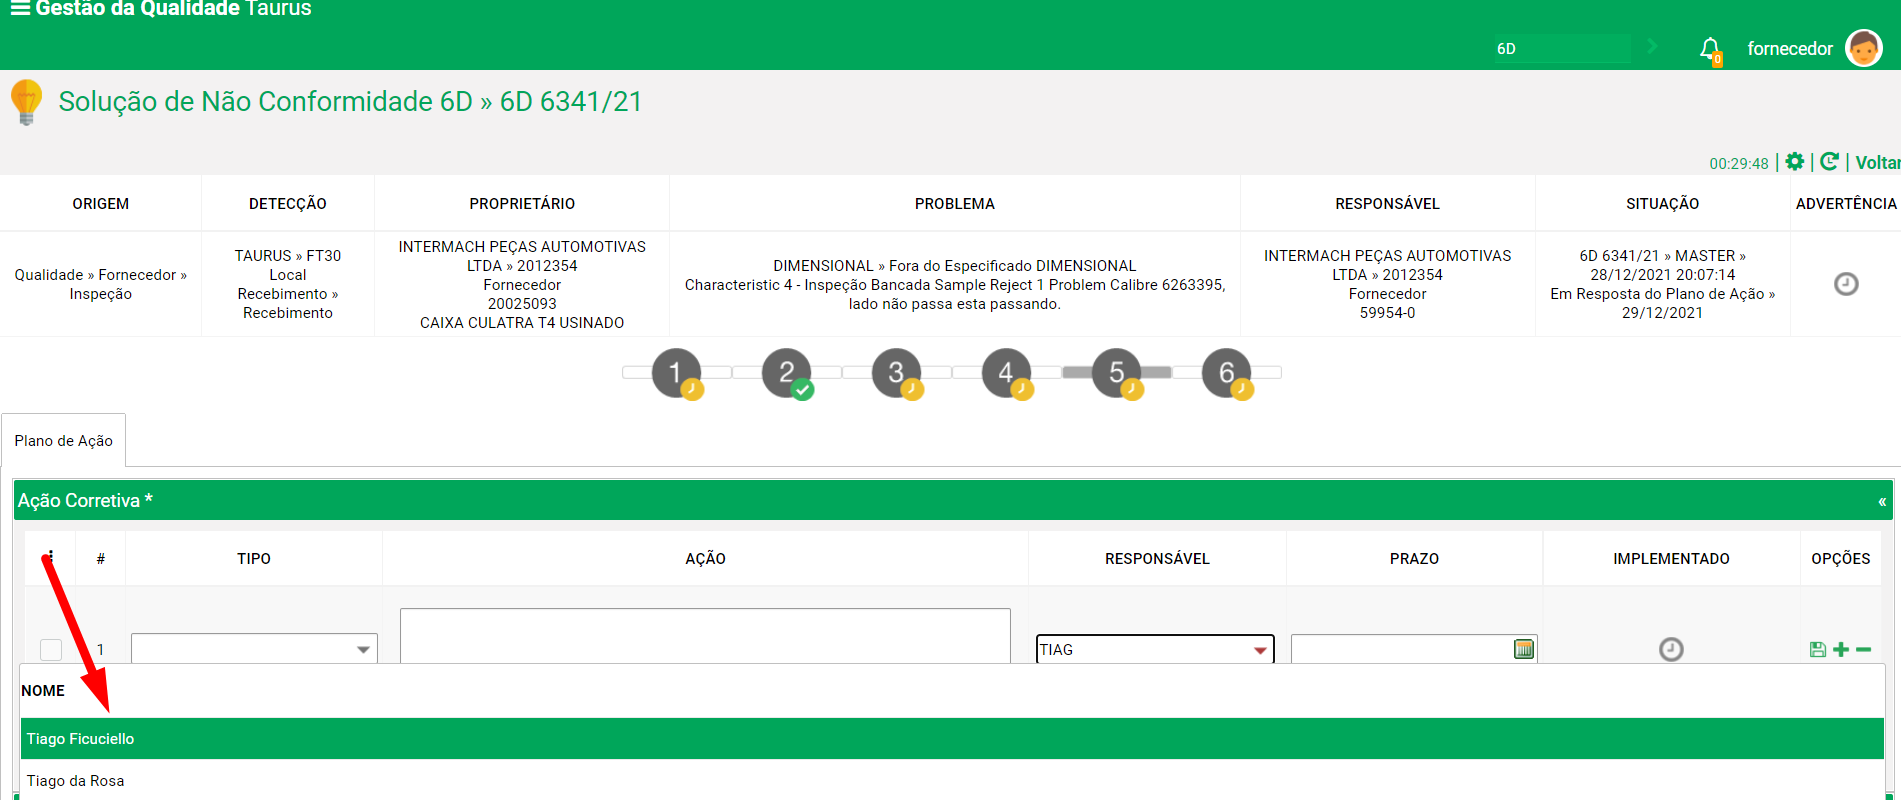The image size is (1901, 800).
Task: Go to step 6 of the 6D process
Action: [x=1227, y=373]
